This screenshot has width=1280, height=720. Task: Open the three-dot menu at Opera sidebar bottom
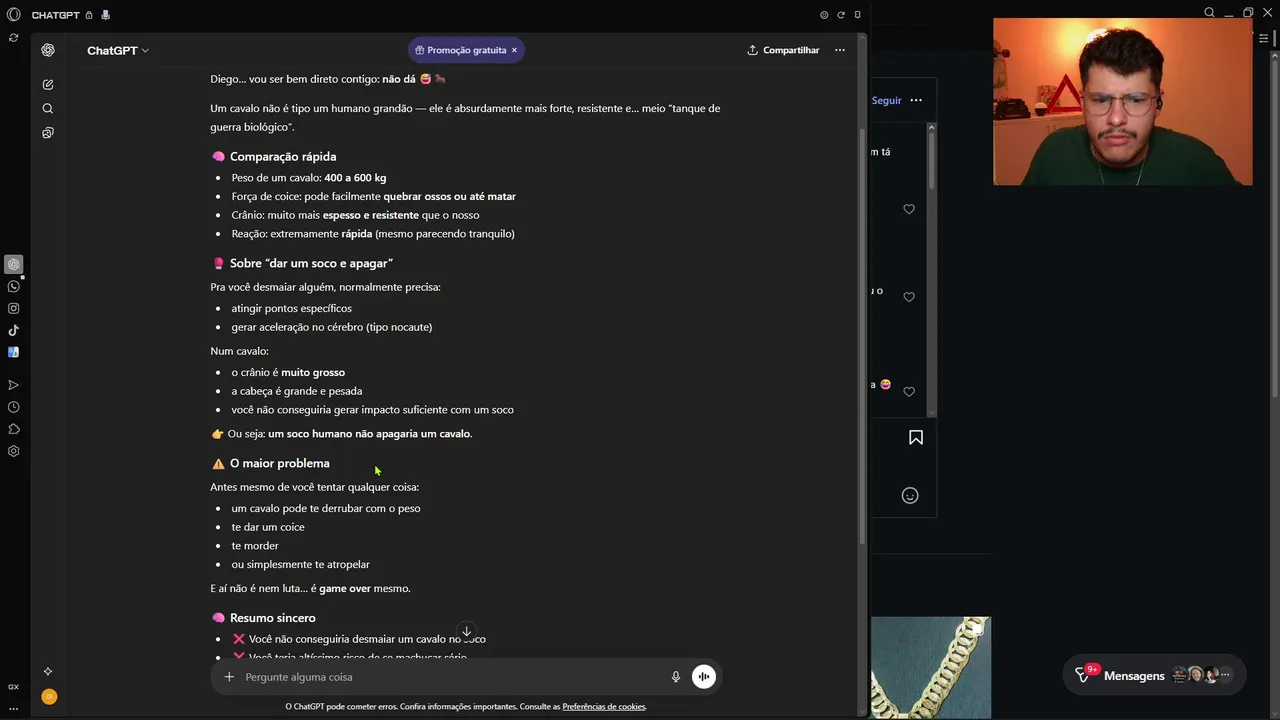coord(13,708)
